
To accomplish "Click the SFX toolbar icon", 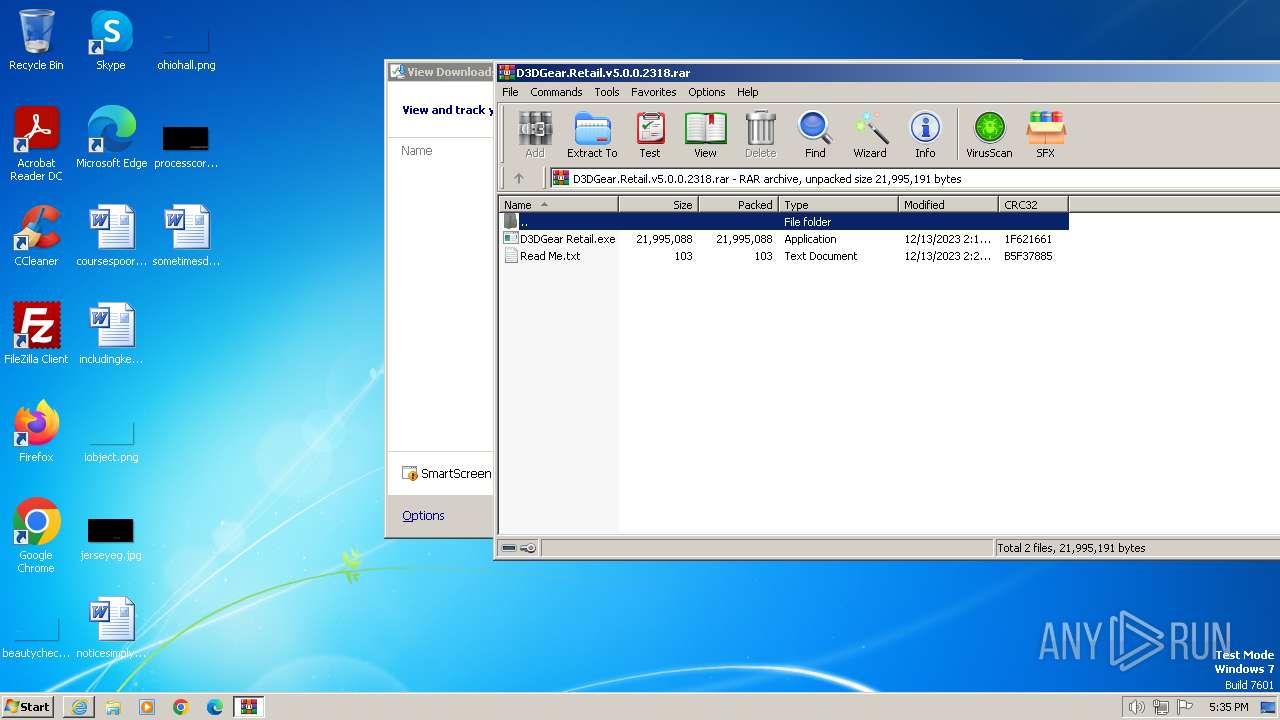I will point(1045,135).
